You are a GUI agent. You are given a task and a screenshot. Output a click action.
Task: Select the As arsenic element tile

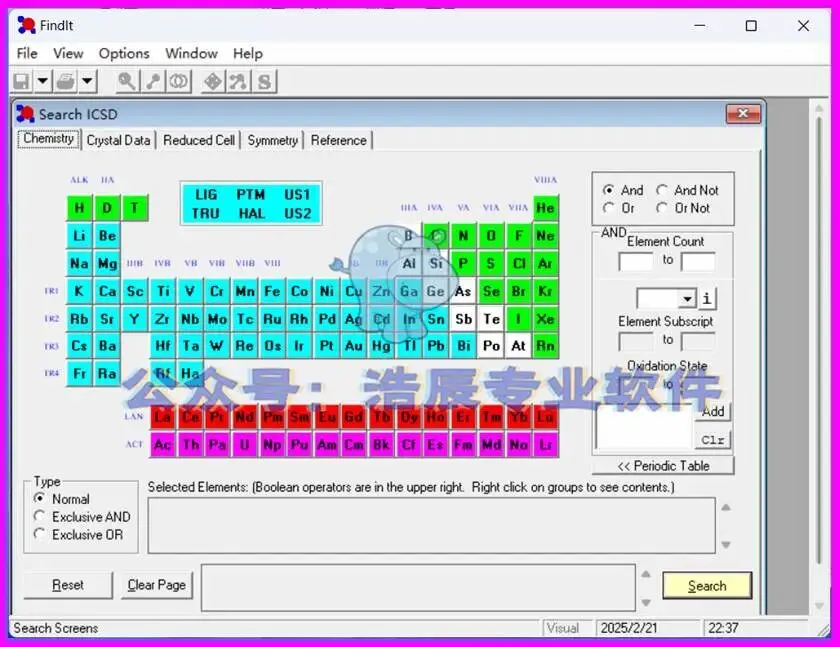(x=463, y=291)
